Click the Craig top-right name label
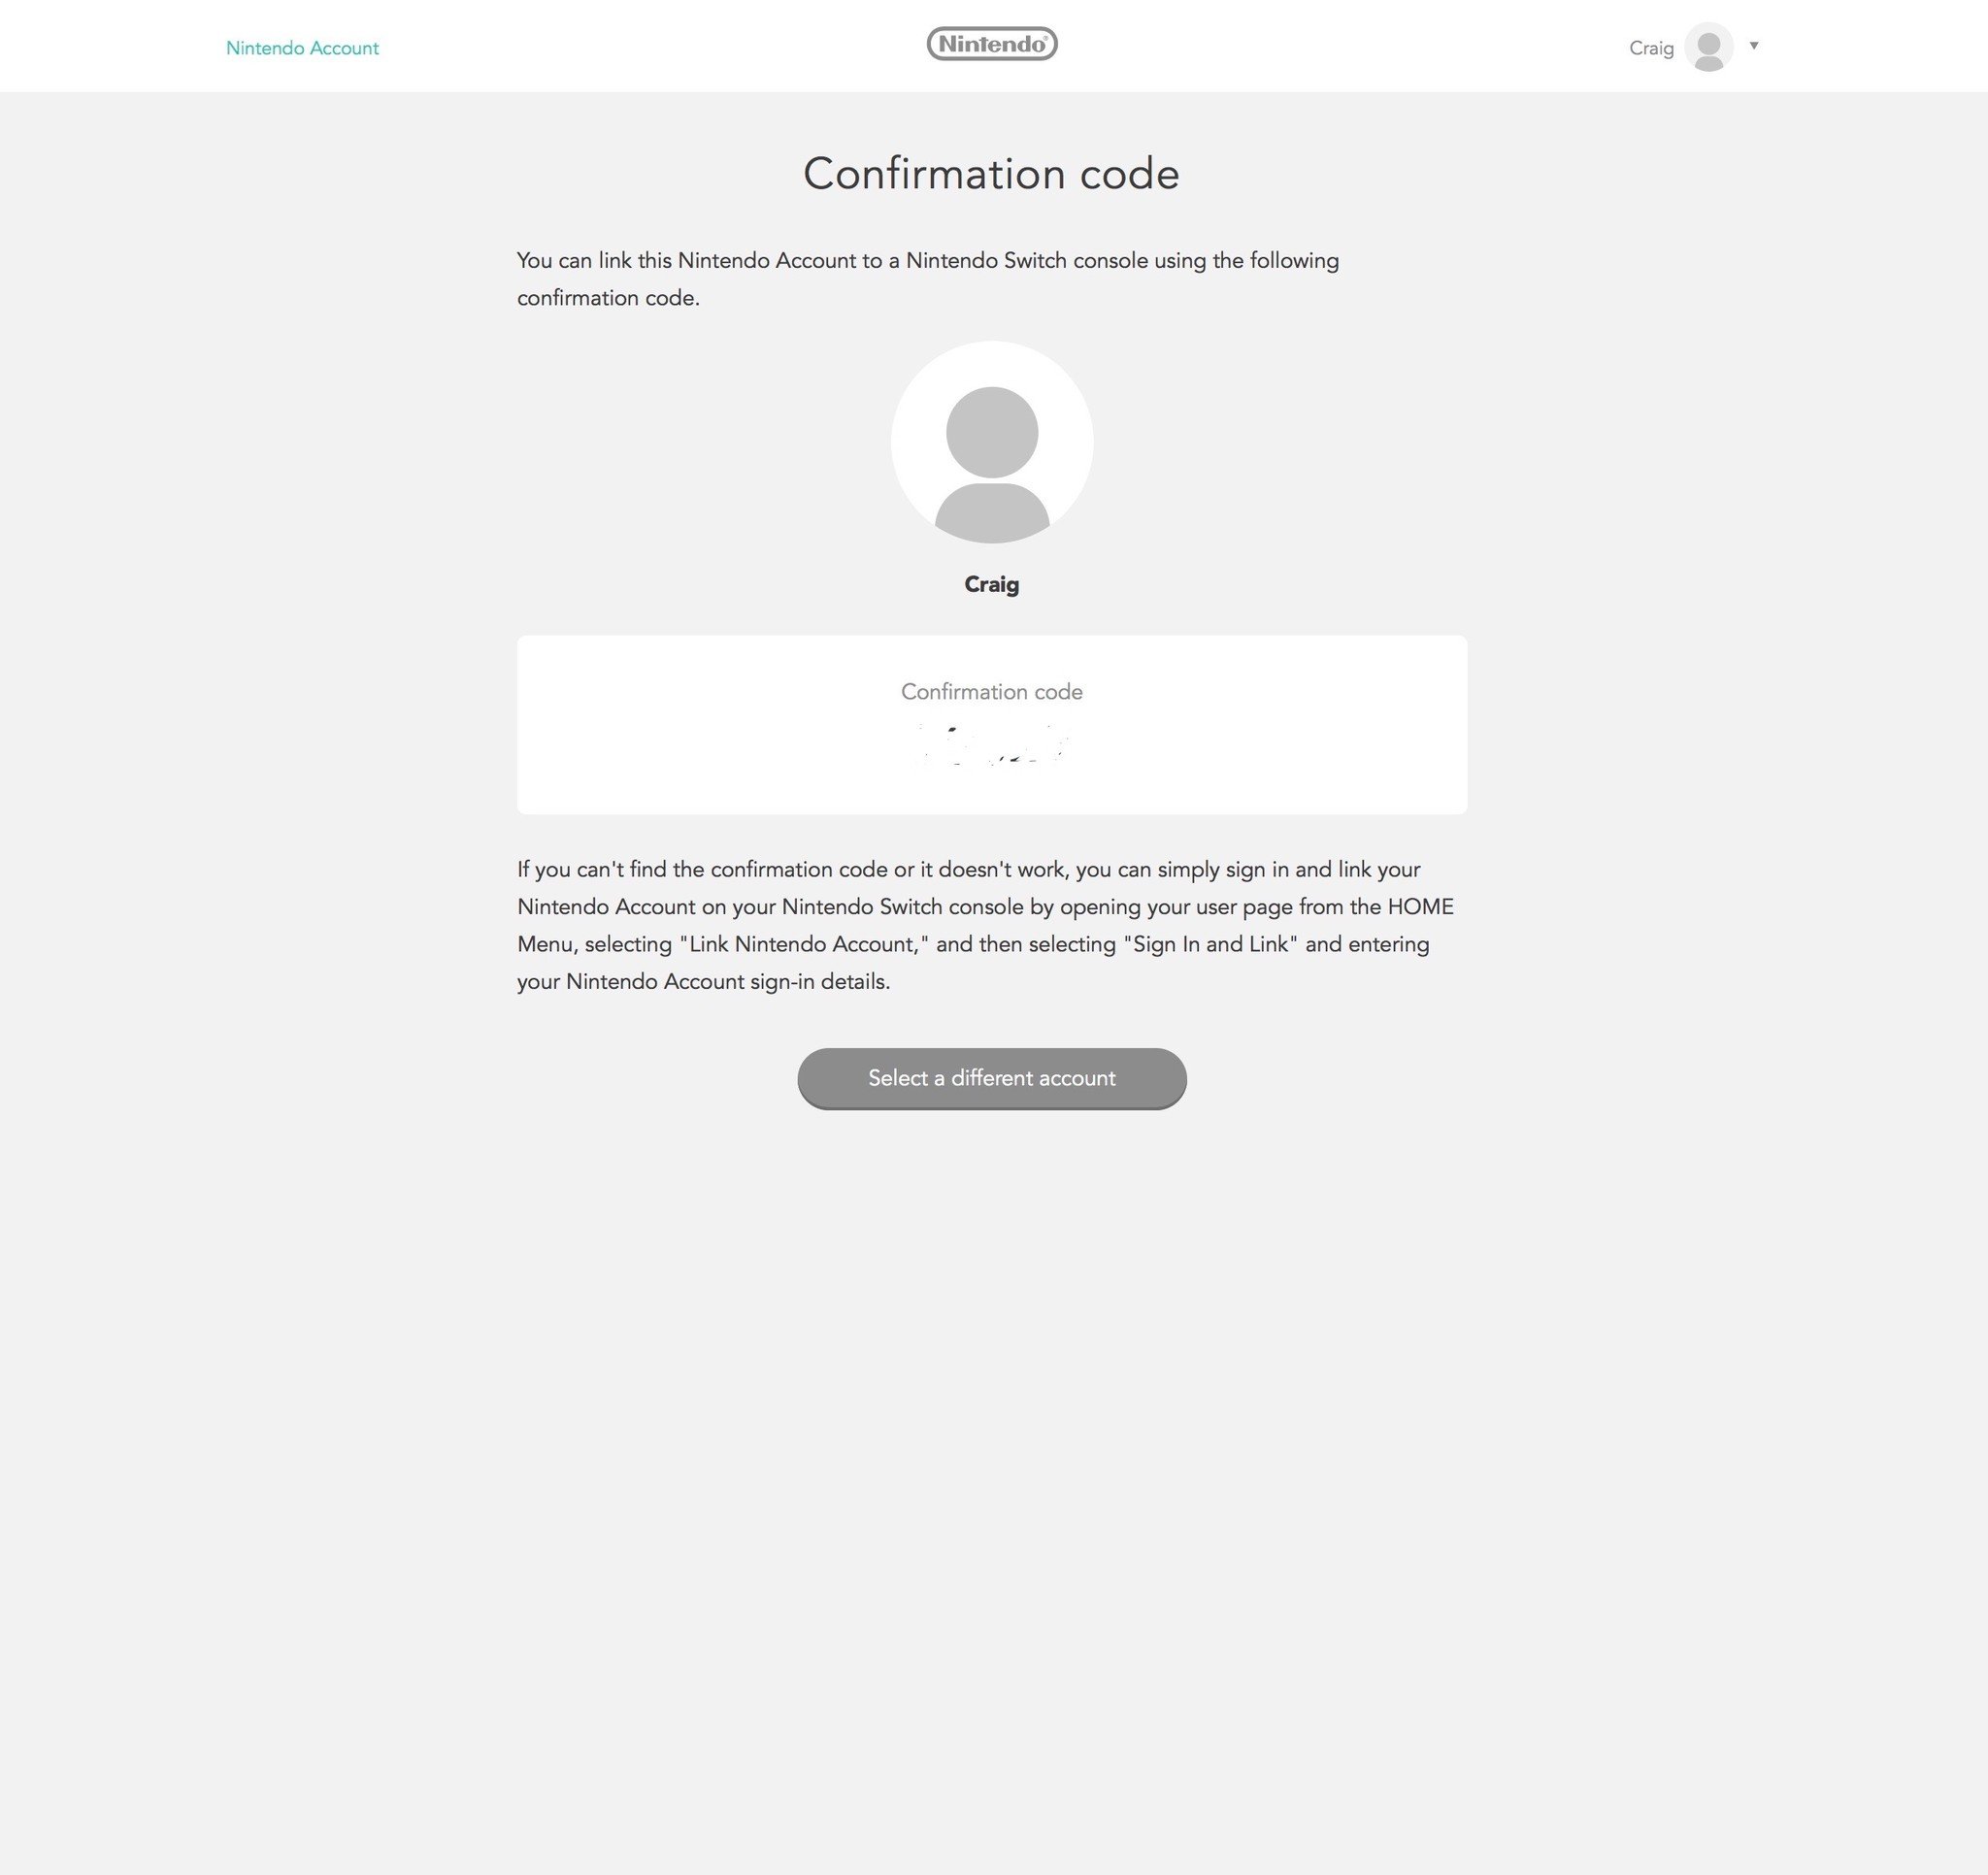Viewport: 1988px width, 1875px height. (x=1651, y=48)
